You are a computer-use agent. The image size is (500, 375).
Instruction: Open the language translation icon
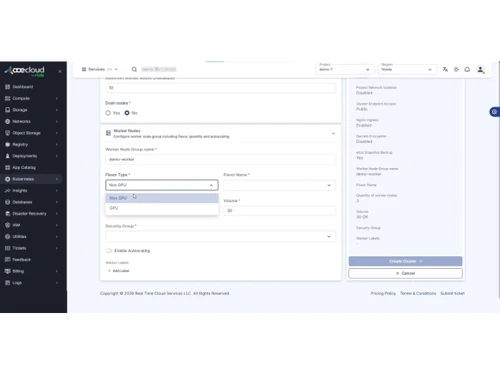point(445,69)
